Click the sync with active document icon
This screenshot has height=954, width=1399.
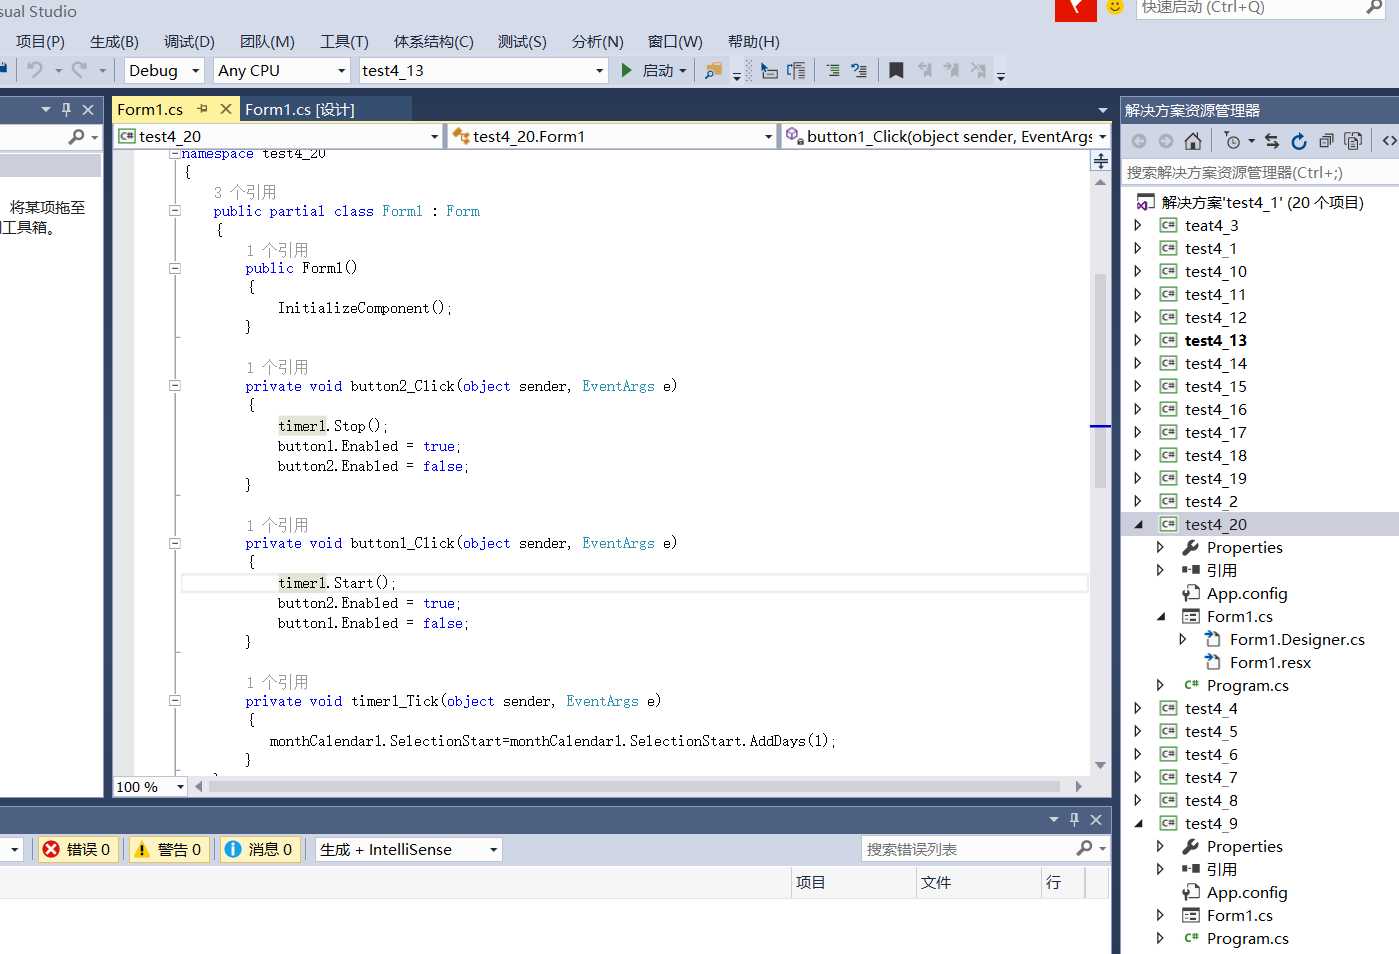1271,141
